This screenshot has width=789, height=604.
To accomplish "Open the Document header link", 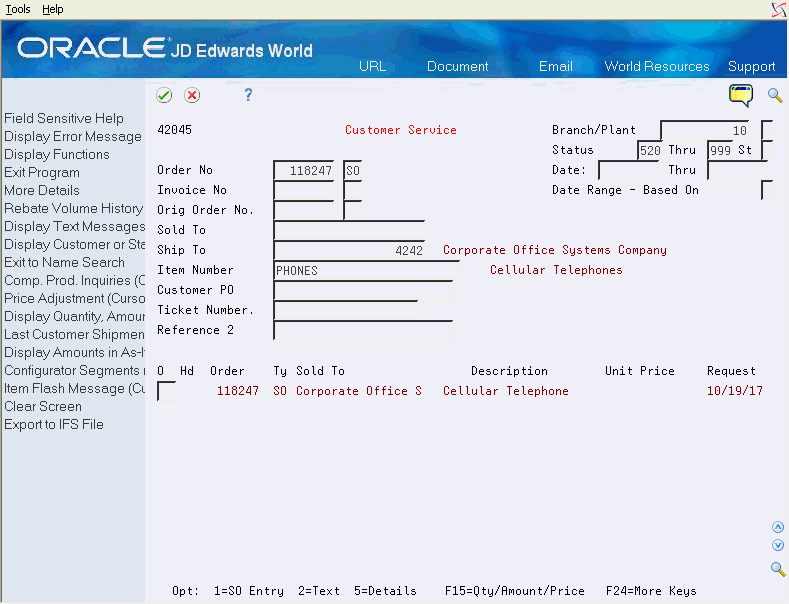I will 457,66.
